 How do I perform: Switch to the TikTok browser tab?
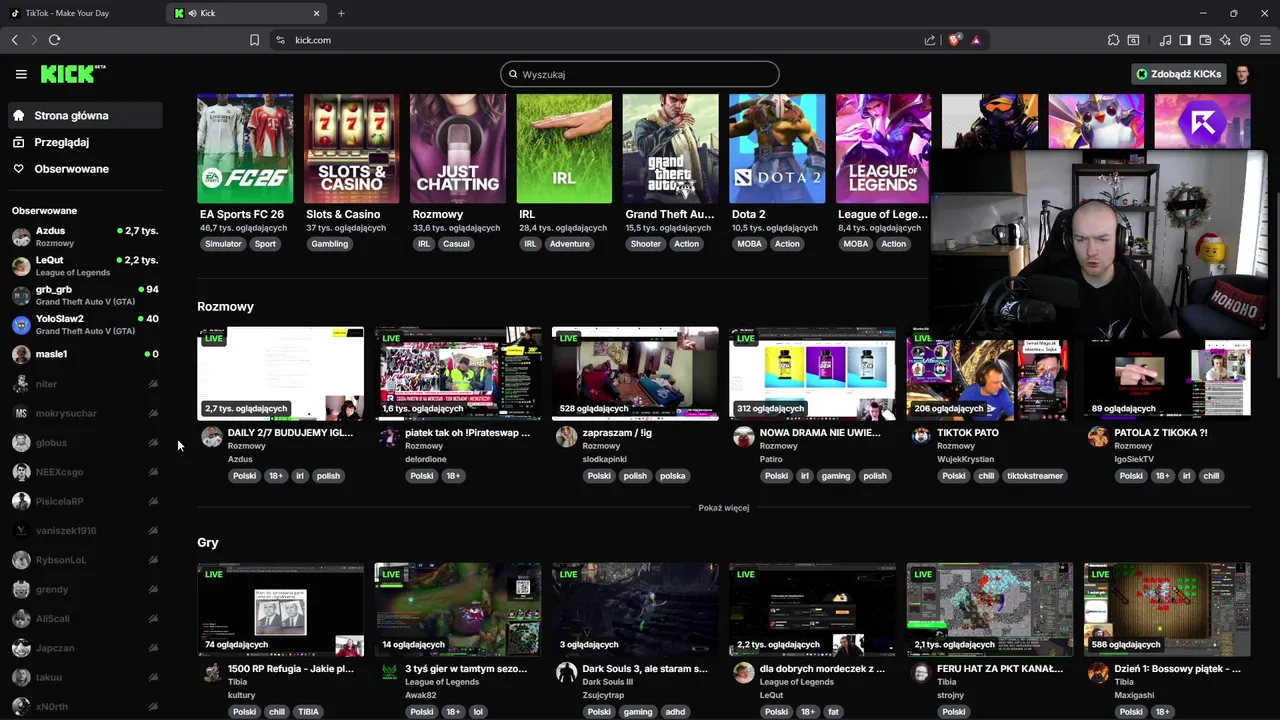click(80, 13)
